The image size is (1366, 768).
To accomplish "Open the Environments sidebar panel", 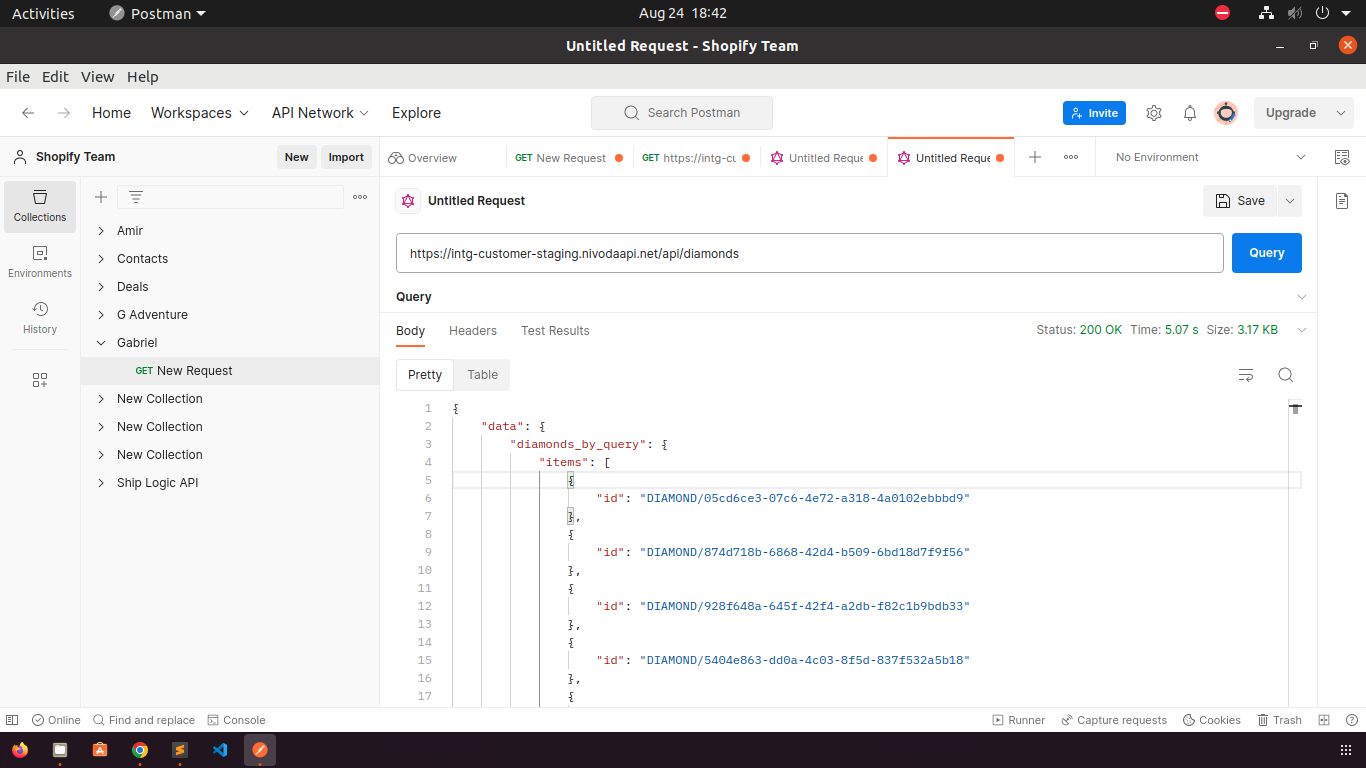I will click(x=40, y=261).
